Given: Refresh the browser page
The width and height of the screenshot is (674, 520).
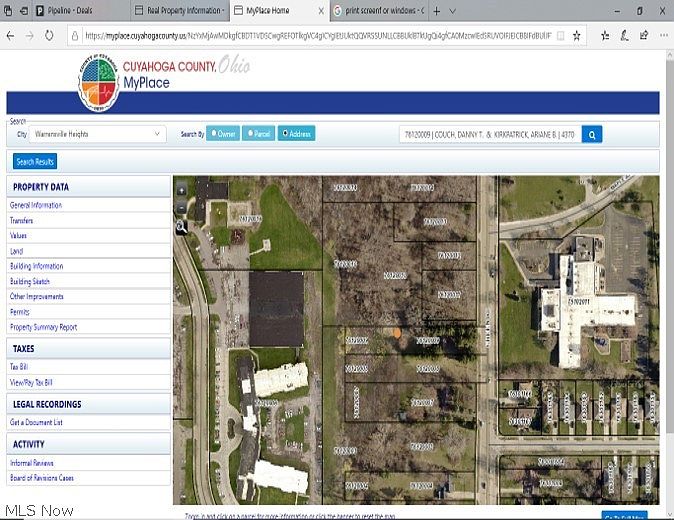Looking at the screenshot, I should (49, 36).
